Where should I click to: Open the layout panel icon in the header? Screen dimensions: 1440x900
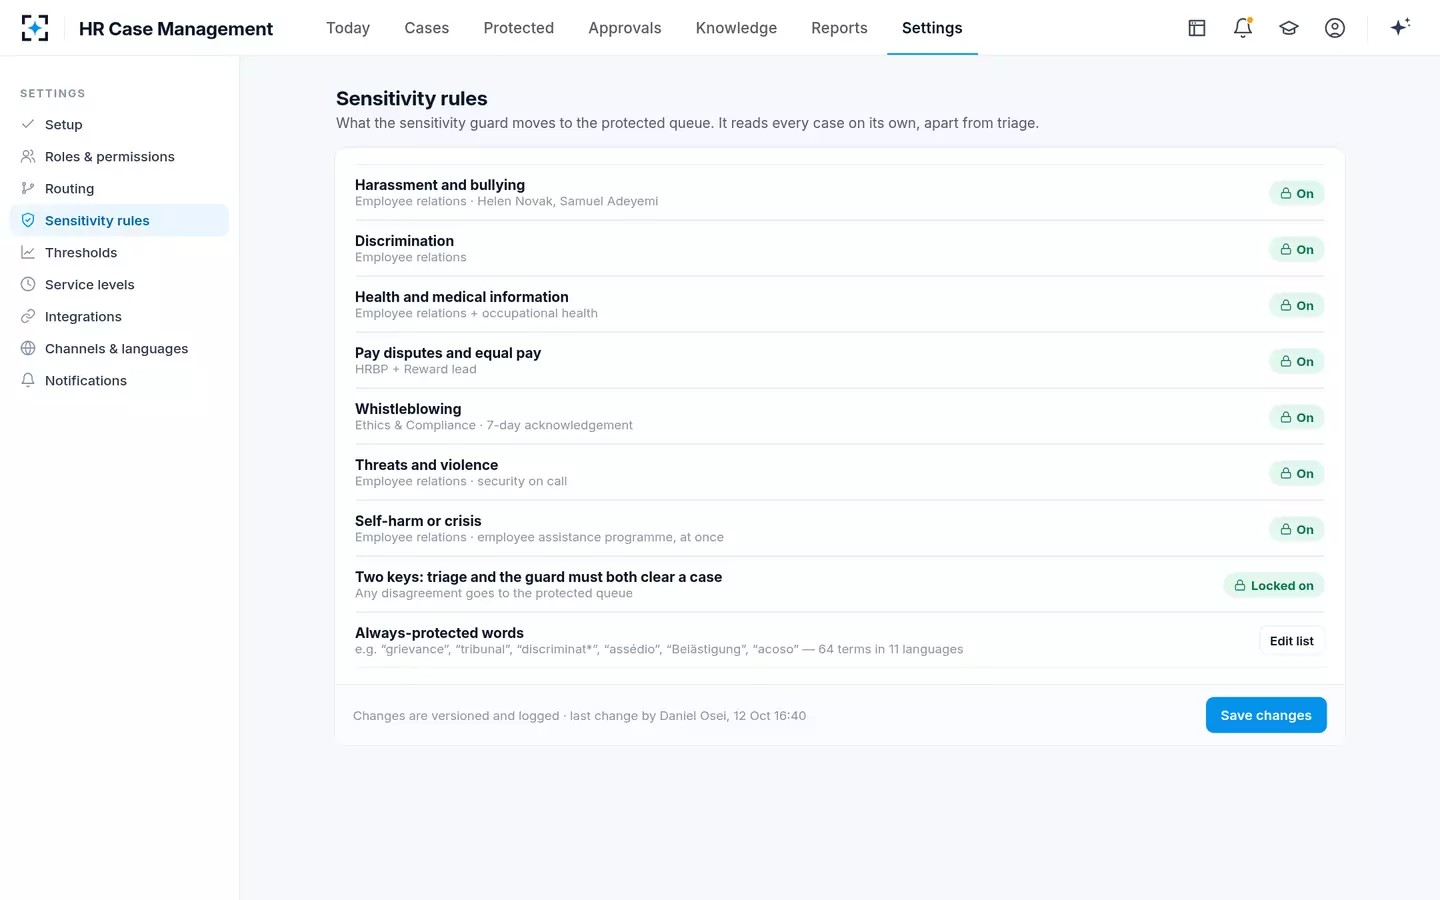pyautogui.click(x=1197, y=28)
